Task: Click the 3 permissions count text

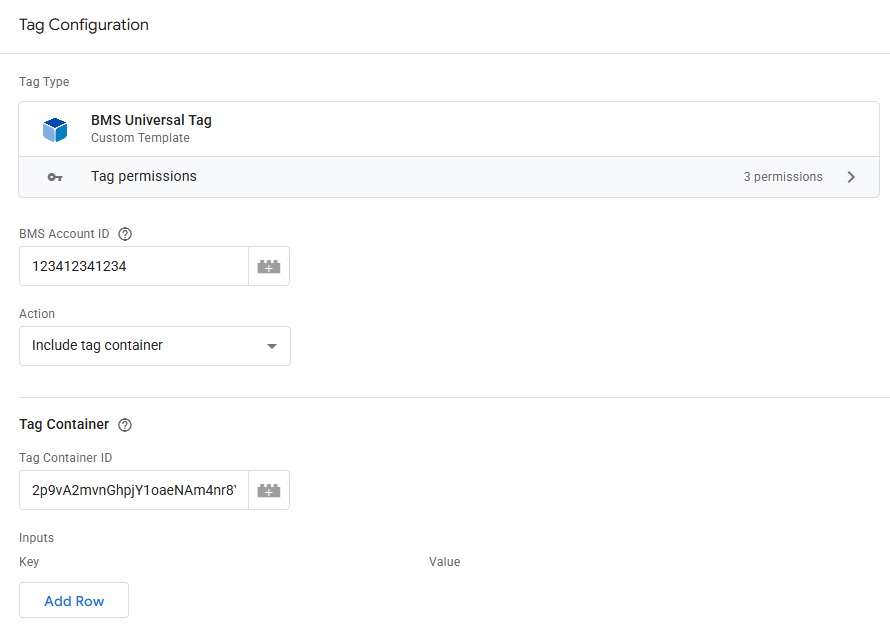Action: pos(783,177)
